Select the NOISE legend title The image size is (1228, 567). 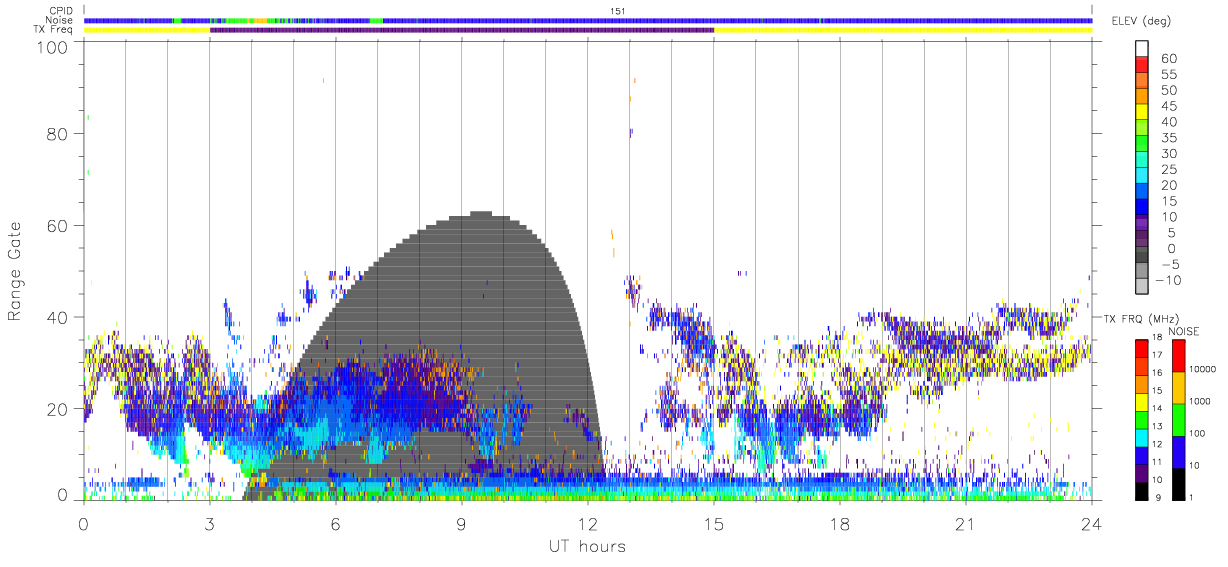(1183, 331)
